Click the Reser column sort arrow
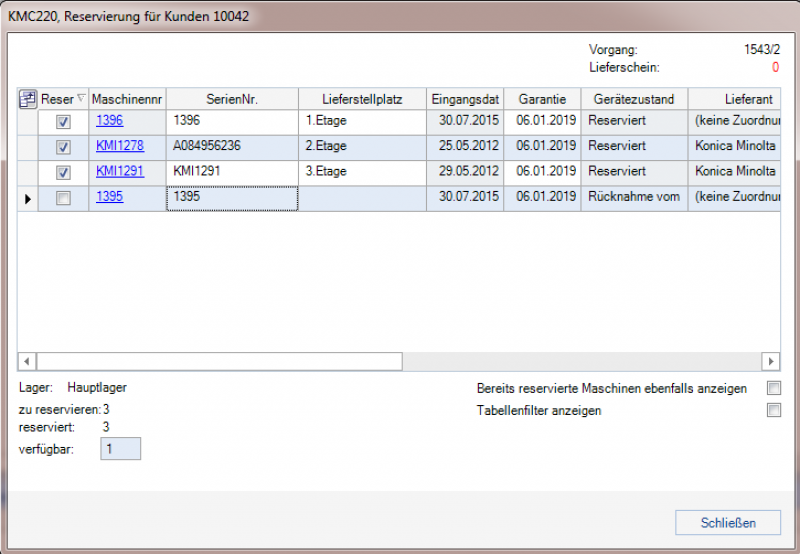 pos(81,99)
